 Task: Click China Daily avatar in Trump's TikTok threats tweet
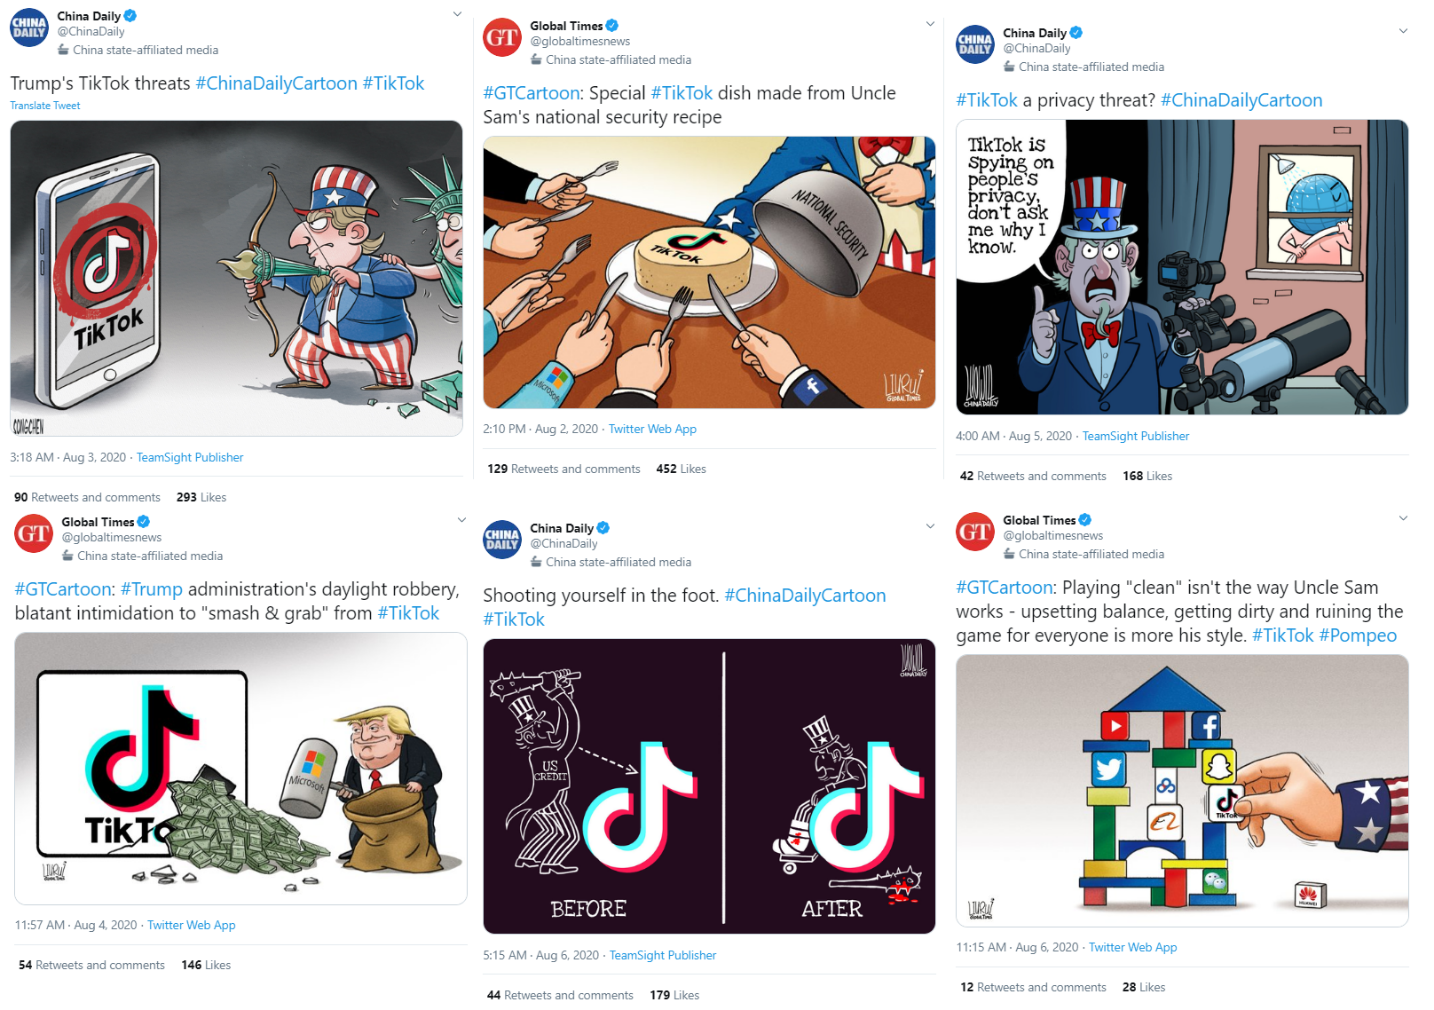29,28
